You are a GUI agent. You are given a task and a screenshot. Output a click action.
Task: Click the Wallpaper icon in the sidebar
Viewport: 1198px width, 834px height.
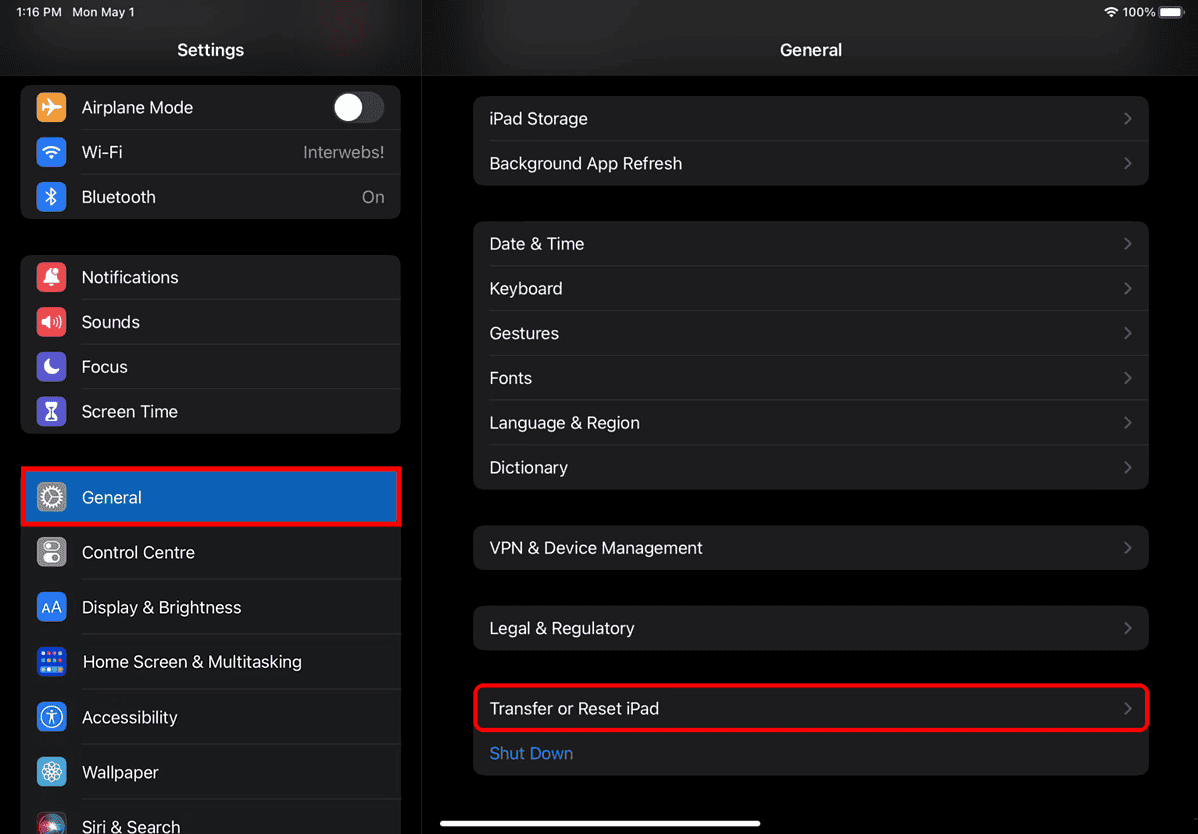click(x=51, y=772)
